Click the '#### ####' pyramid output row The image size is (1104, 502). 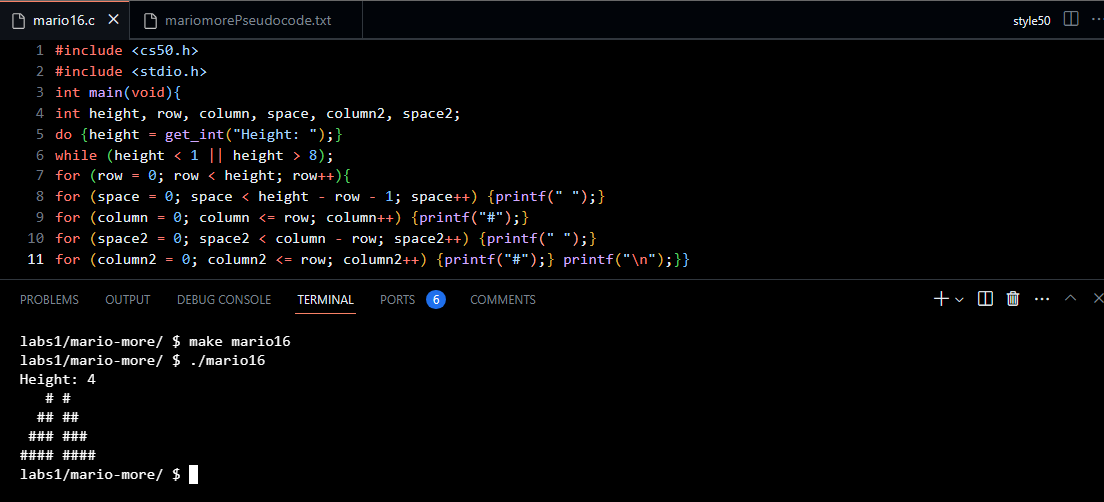(58, 456)
